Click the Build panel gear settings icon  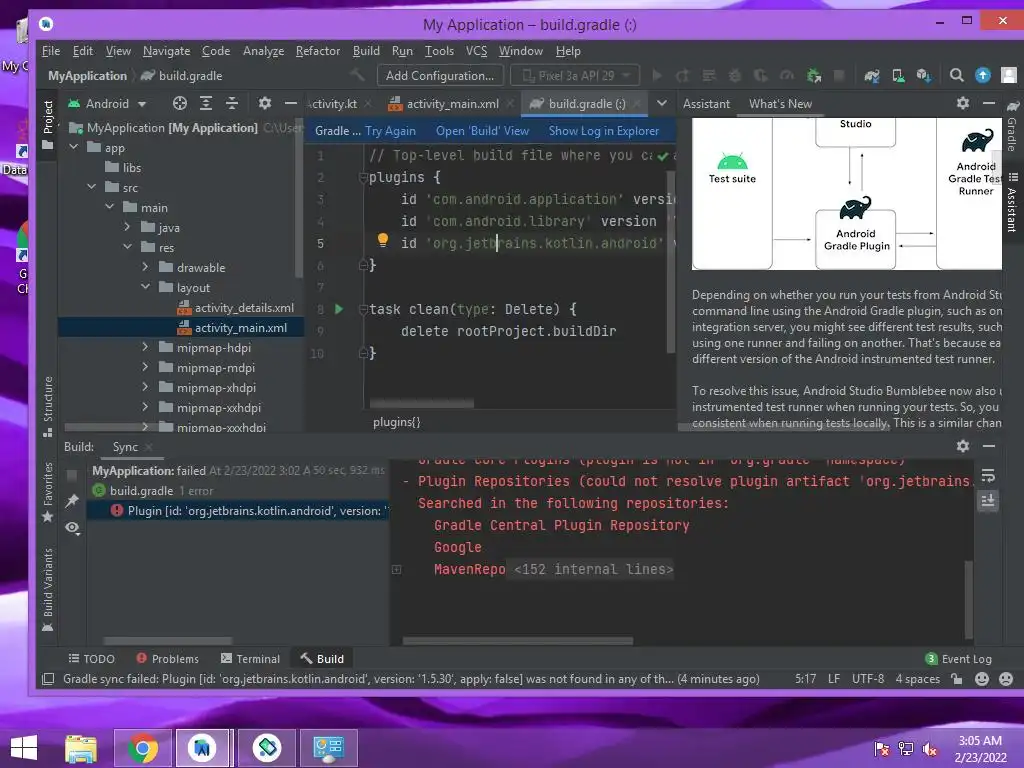coord(963,446)
